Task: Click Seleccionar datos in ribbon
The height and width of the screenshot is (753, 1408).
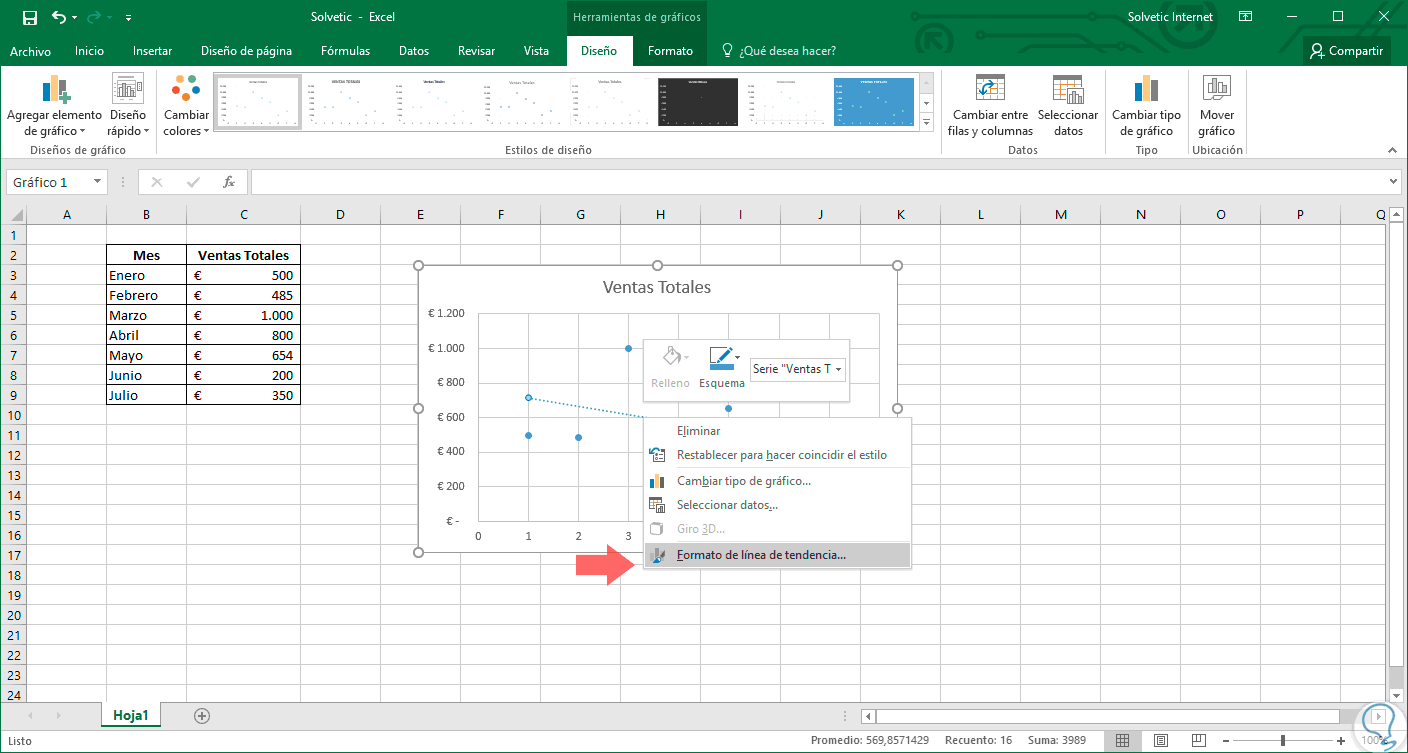Action: point(1068,106)
